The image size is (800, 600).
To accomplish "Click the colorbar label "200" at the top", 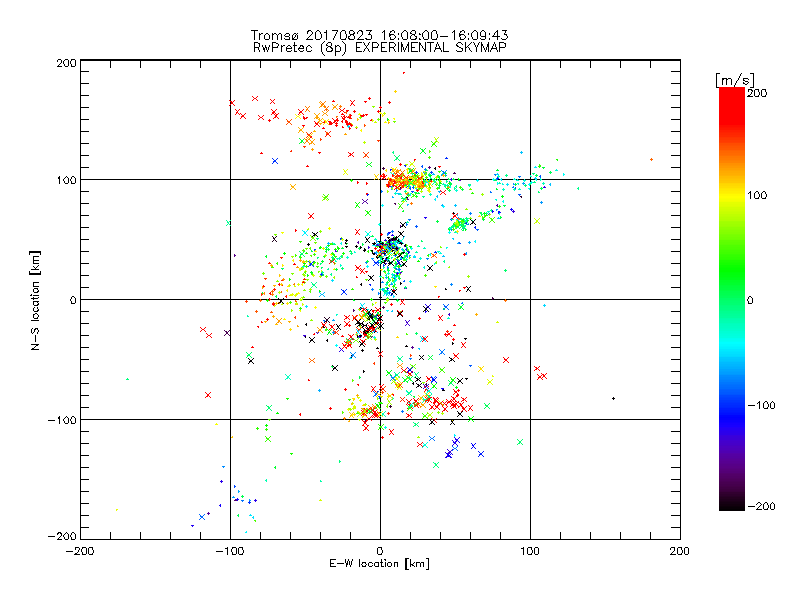I will point(757,93).
